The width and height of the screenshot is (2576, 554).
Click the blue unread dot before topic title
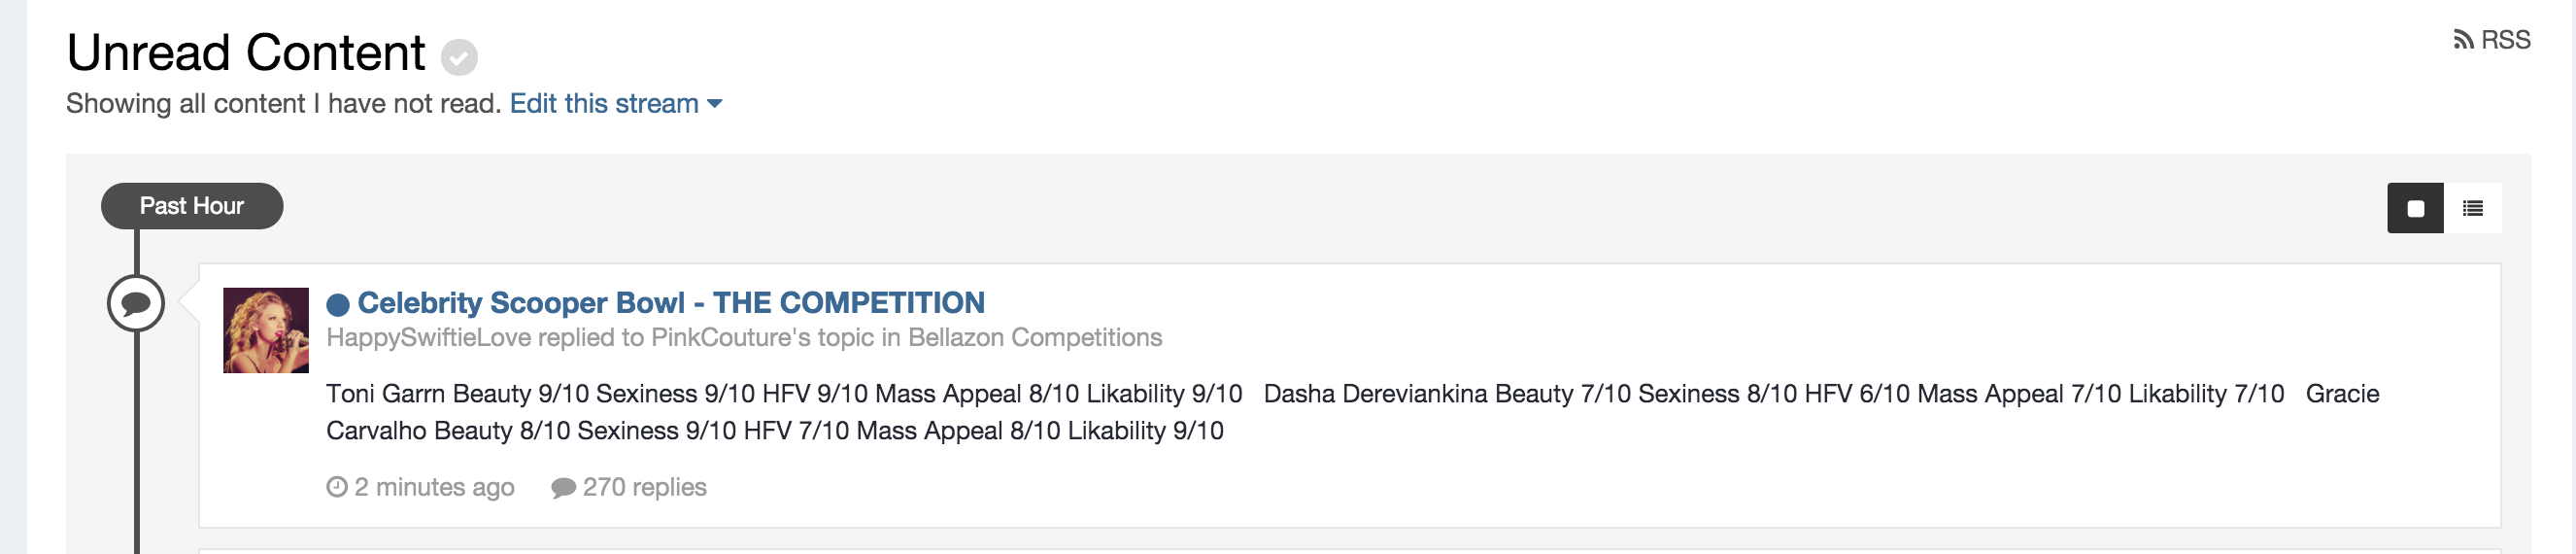point(338,304)
